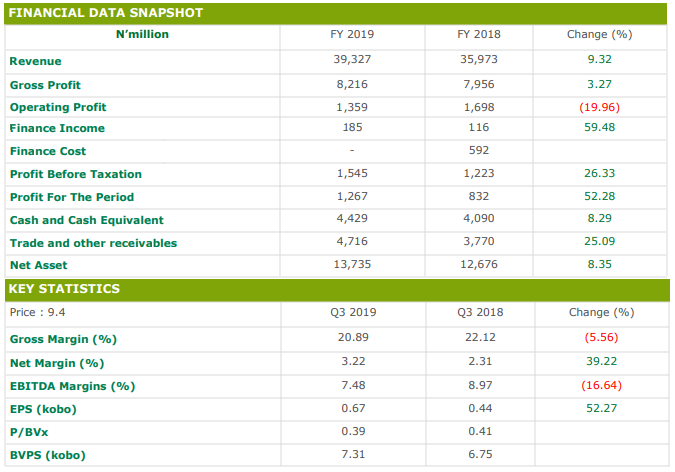
Task: Select the Price : 9.4 cell
Action: point(37,312)
